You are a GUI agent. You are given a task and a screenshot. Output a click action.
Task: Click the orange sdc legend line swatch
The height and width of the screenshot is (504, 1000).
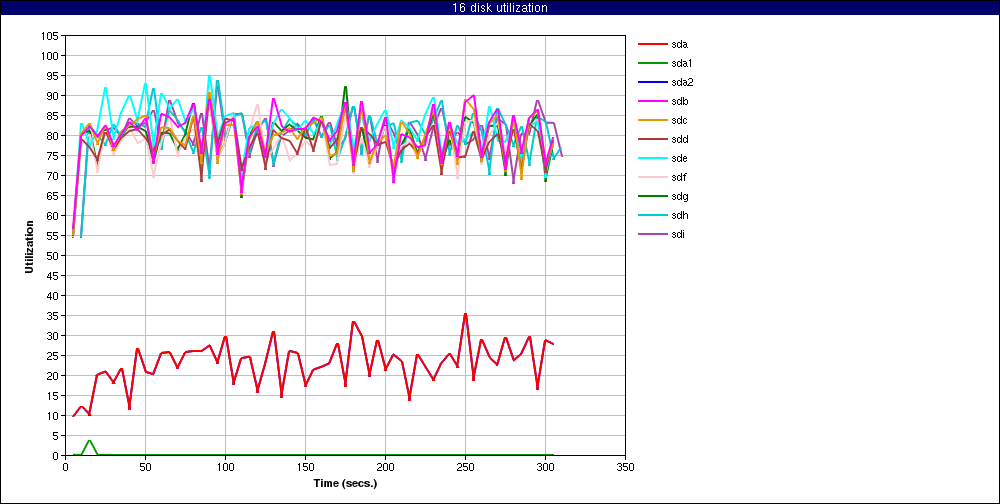[651, 121]
